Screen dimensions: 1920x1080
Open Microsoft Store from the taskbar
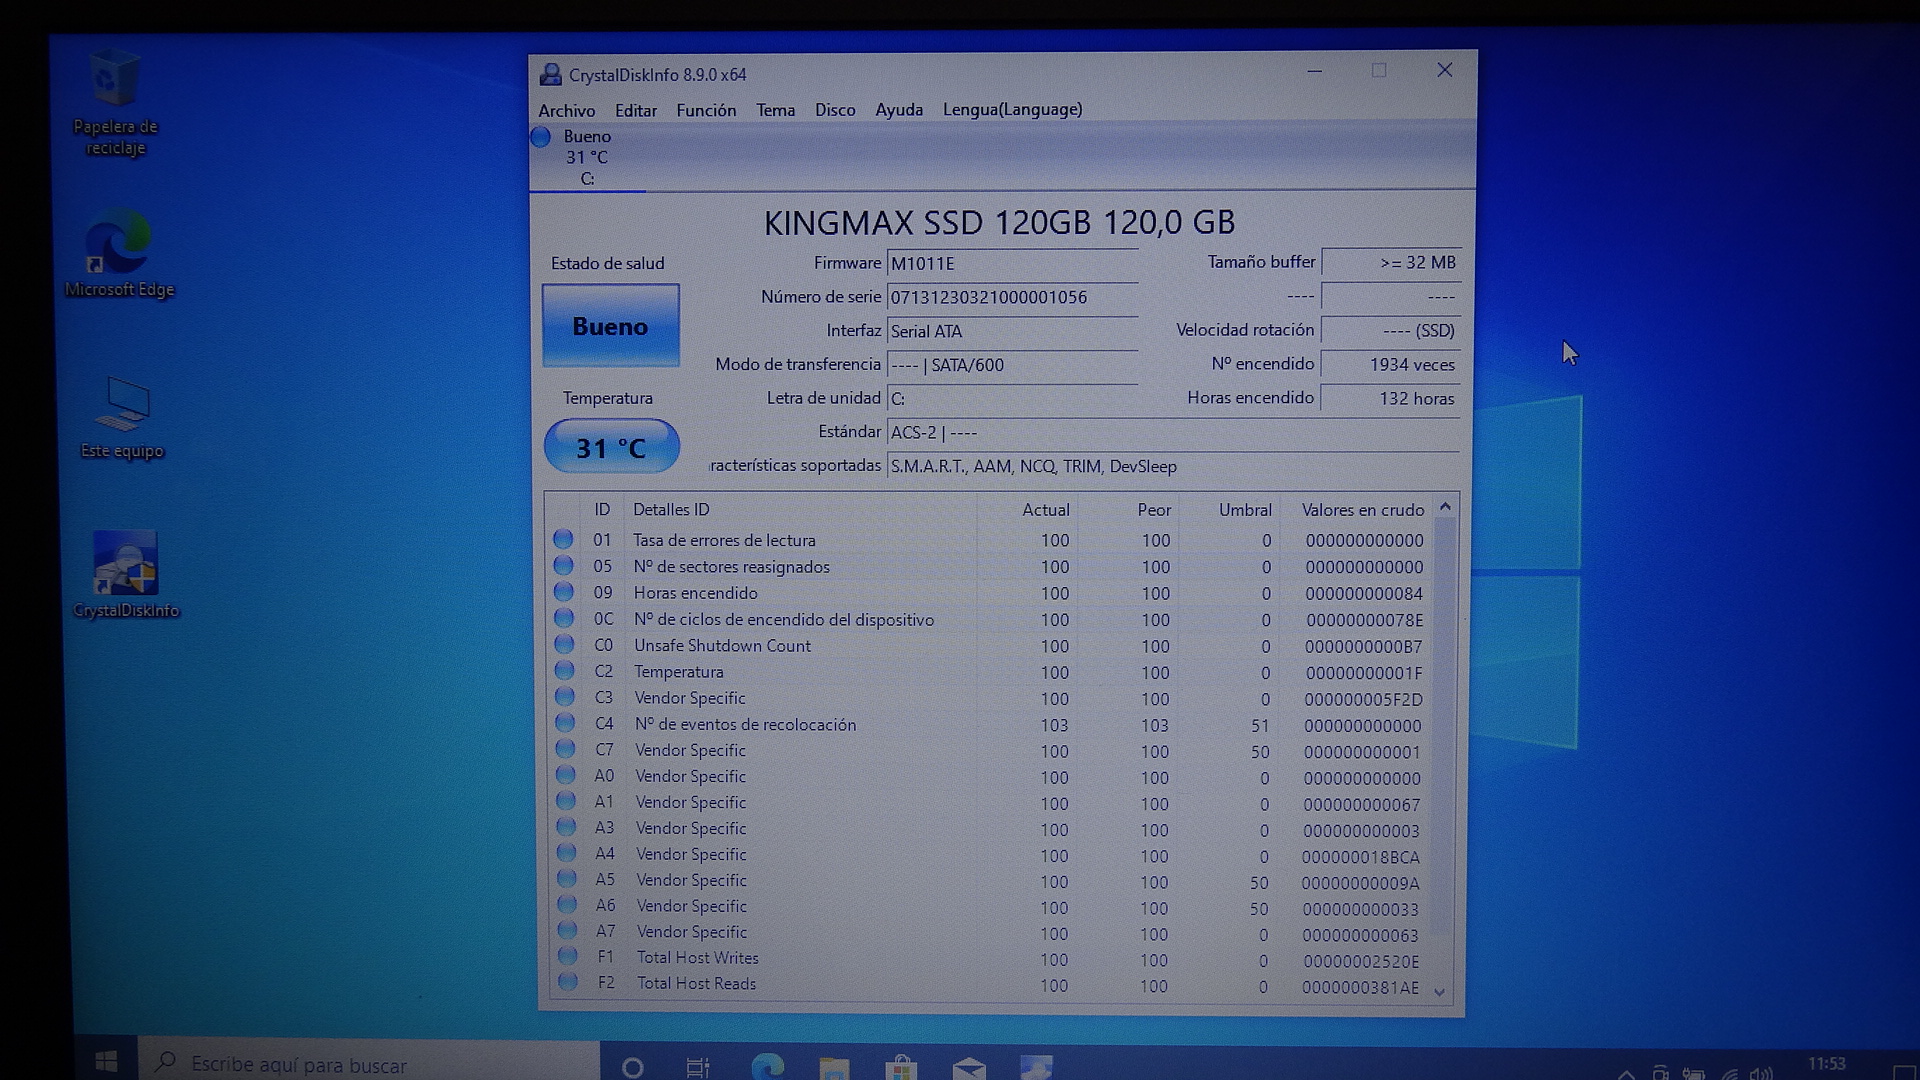pos(901,1068)
